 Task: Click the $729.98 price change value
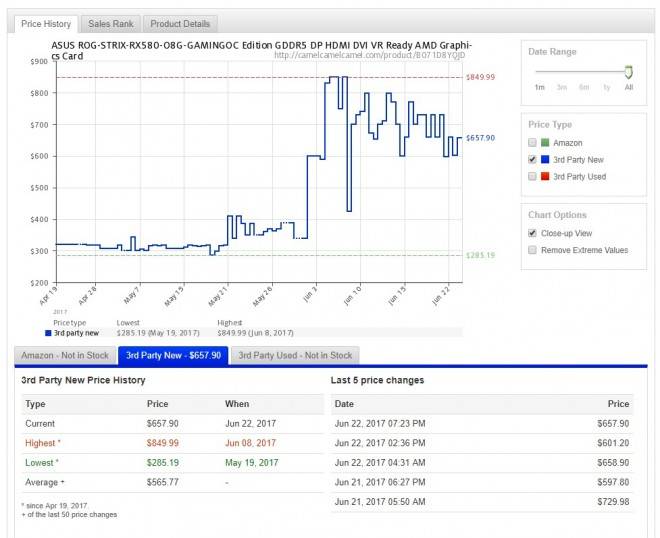[x=613, y=502]
